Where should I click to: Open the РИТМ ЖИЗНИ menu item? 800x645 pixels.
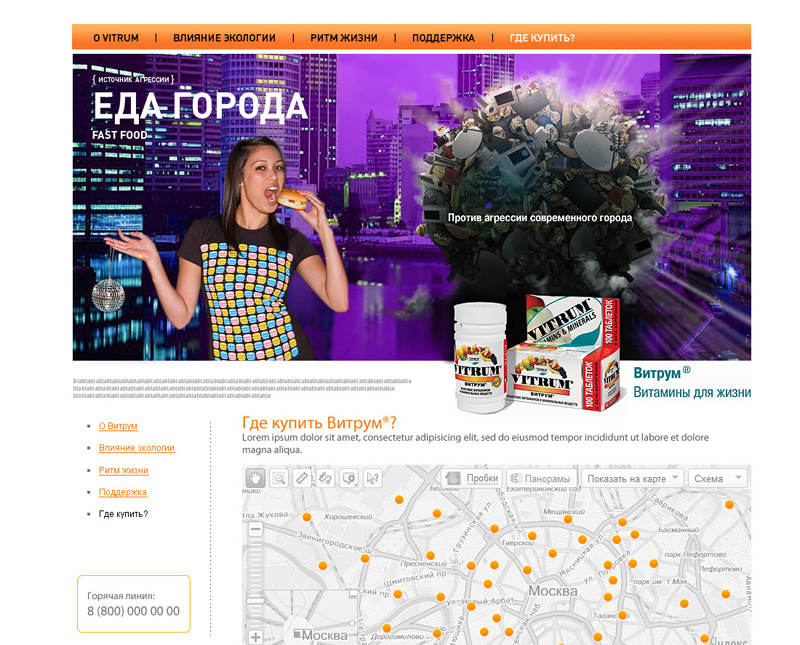(x=344, y=38)
